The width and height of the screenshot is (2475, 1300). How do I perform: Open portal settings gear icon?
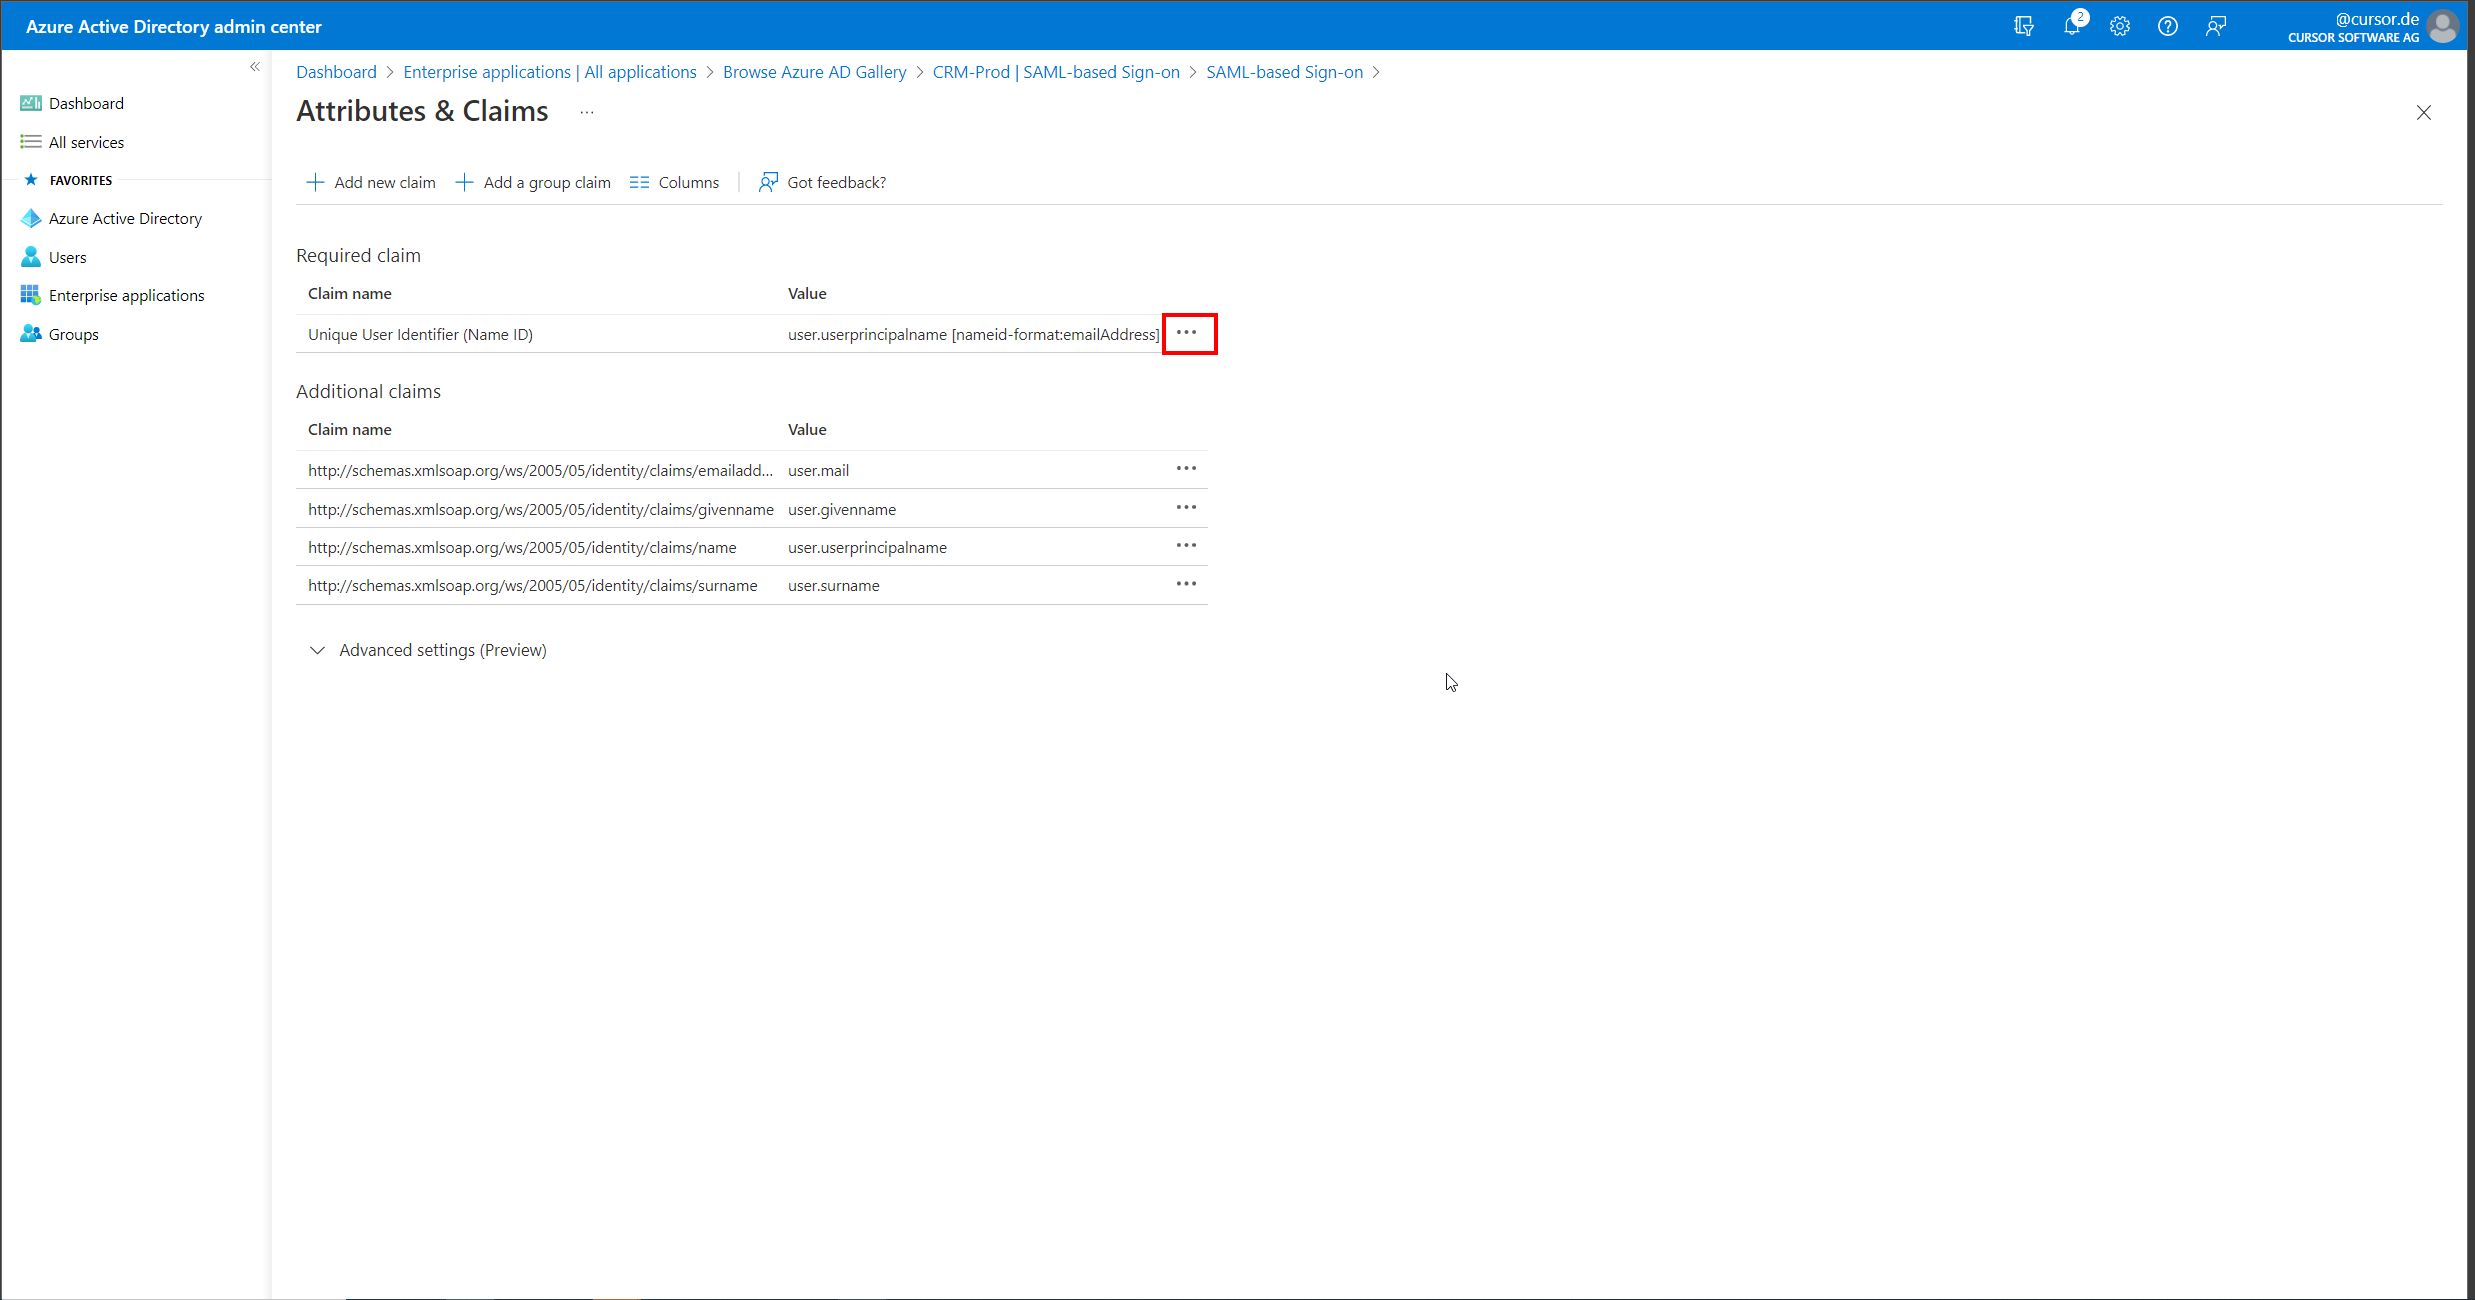point(2119,27)
